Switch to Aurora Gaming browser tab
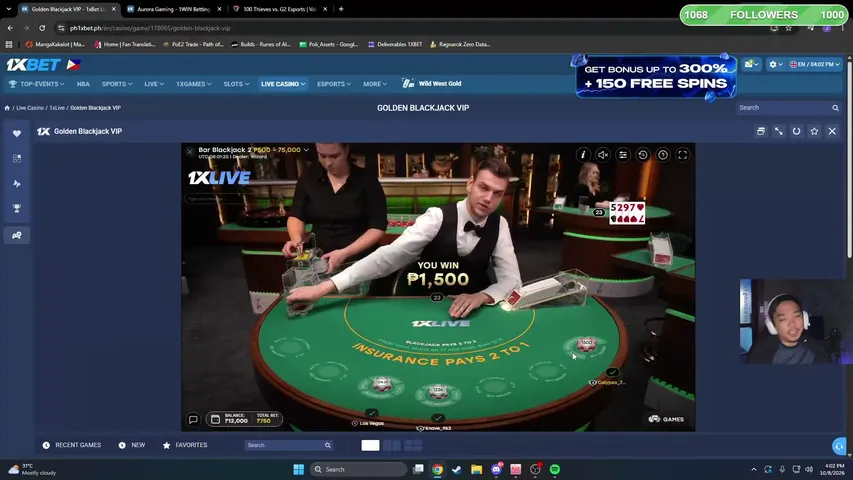Screen dimensions: 853x480 tap(174, 9)
